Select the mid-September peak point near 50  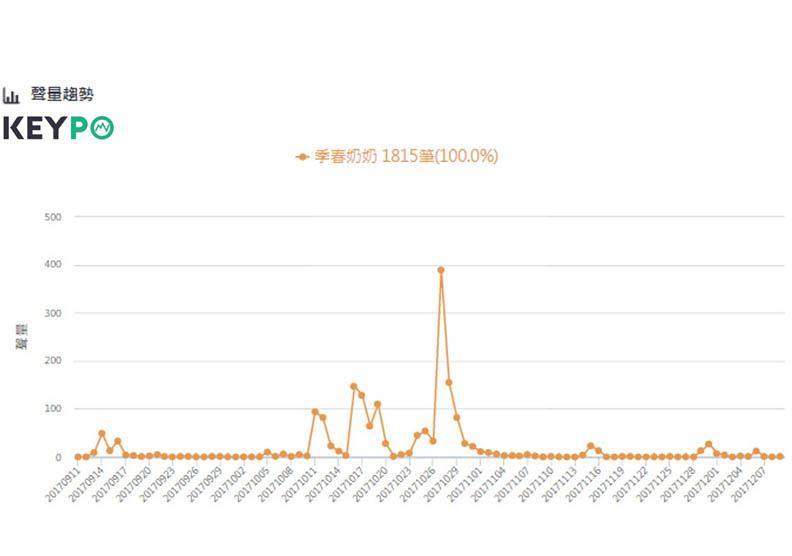(x=102, y=434)
